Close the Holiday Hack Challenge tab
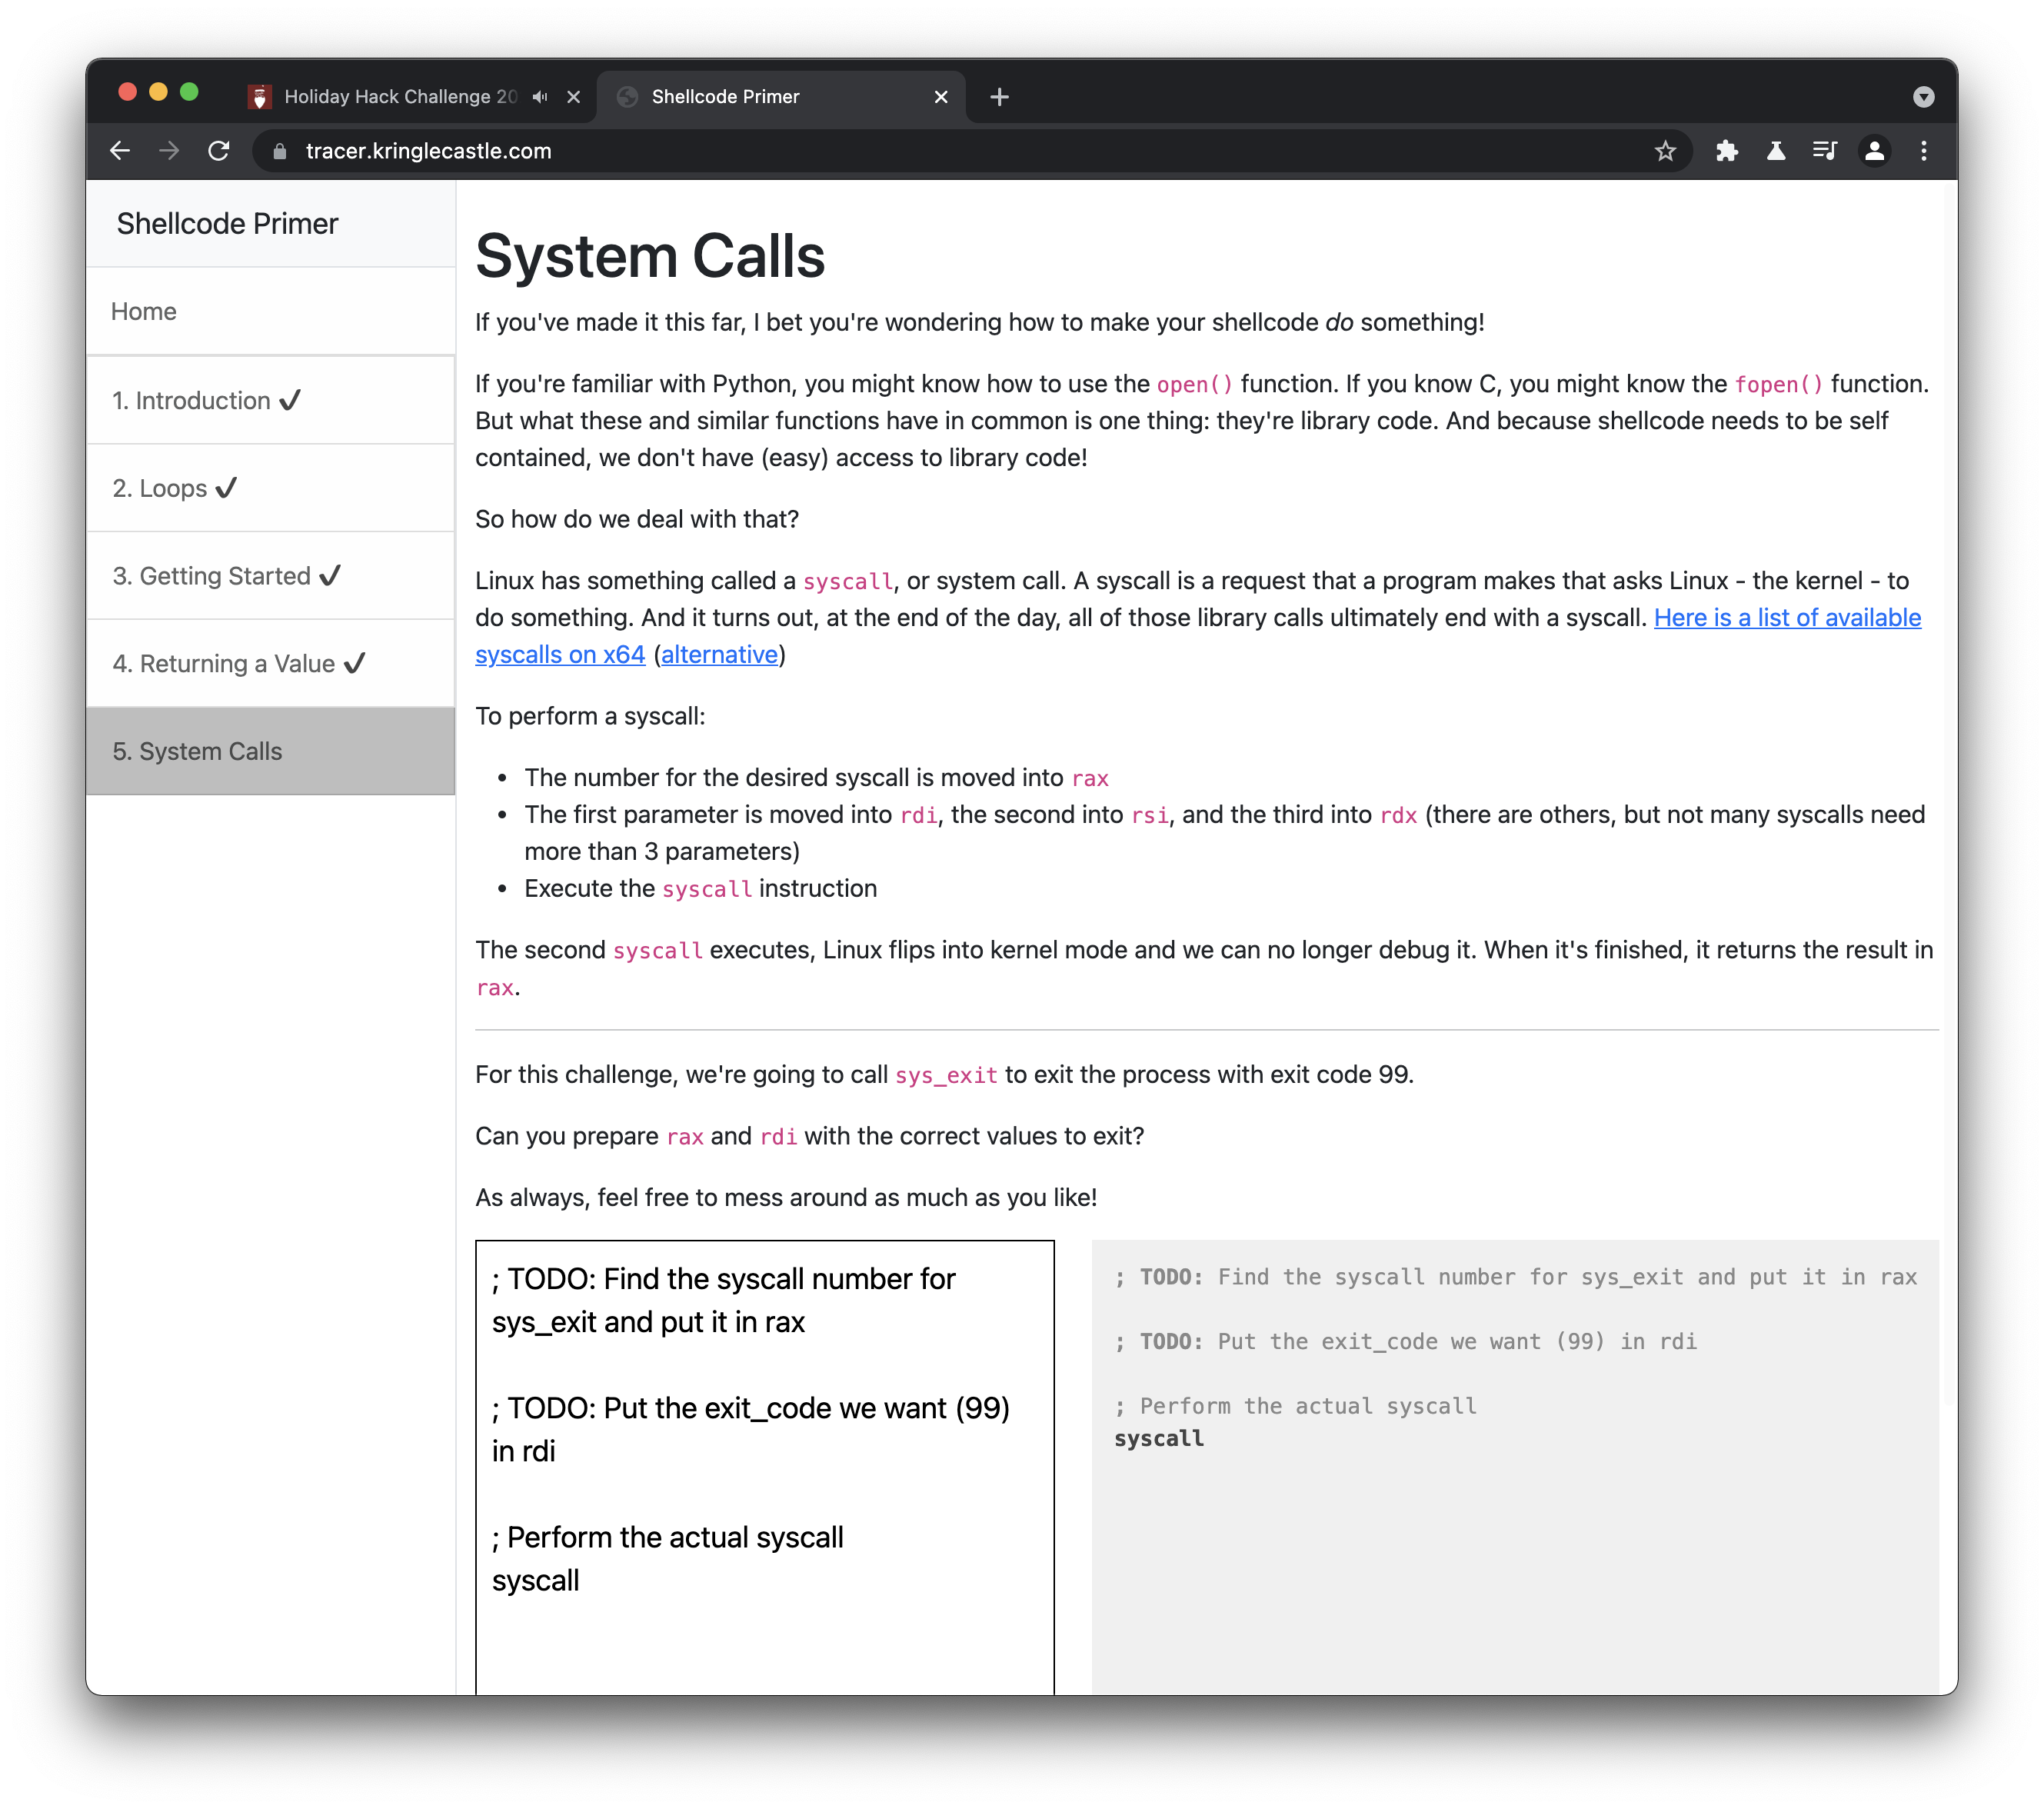Image resolution: width=2044 pixels, height=1809 pixels. click(x=574, y=97)
